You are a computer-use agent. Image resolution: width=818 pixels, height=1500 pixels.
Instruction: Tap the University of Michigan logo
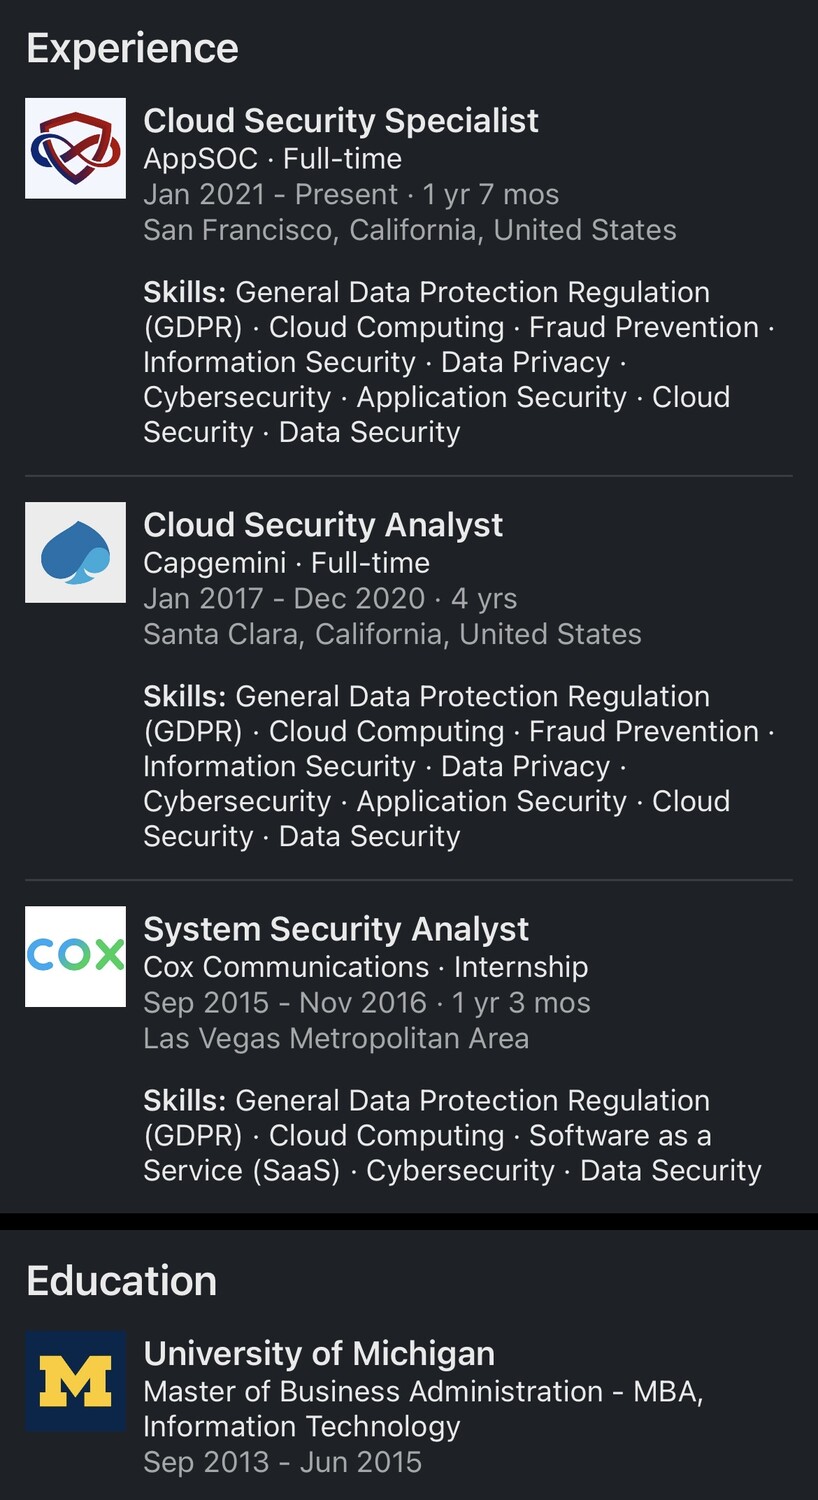(75, 1380)
